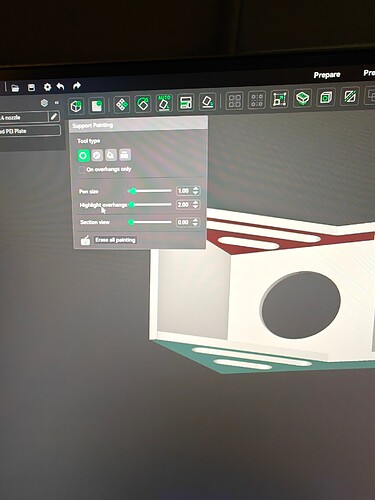Select the Circle tool type
The height and width of the screenshot is (500, 375).
[x=83, y=156]
